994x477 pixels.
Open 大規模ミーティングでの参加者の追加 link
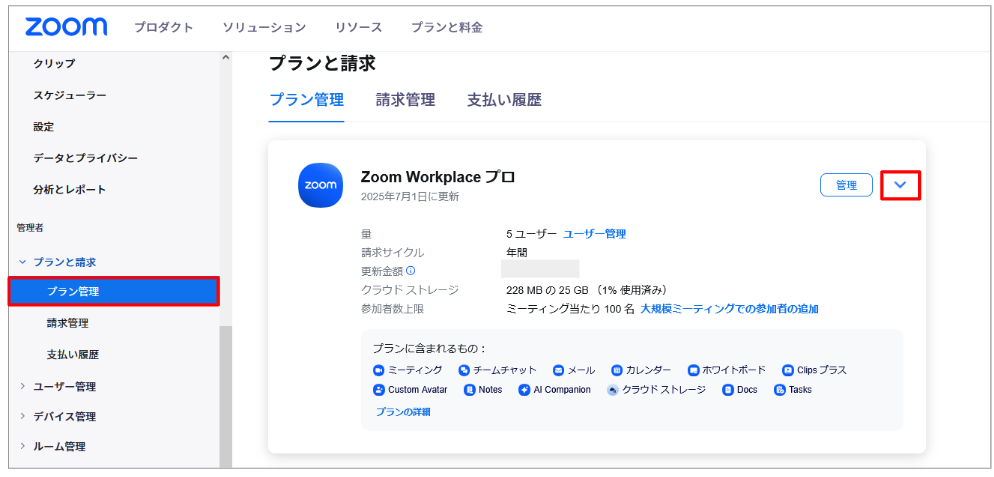(x=729, y=309)
